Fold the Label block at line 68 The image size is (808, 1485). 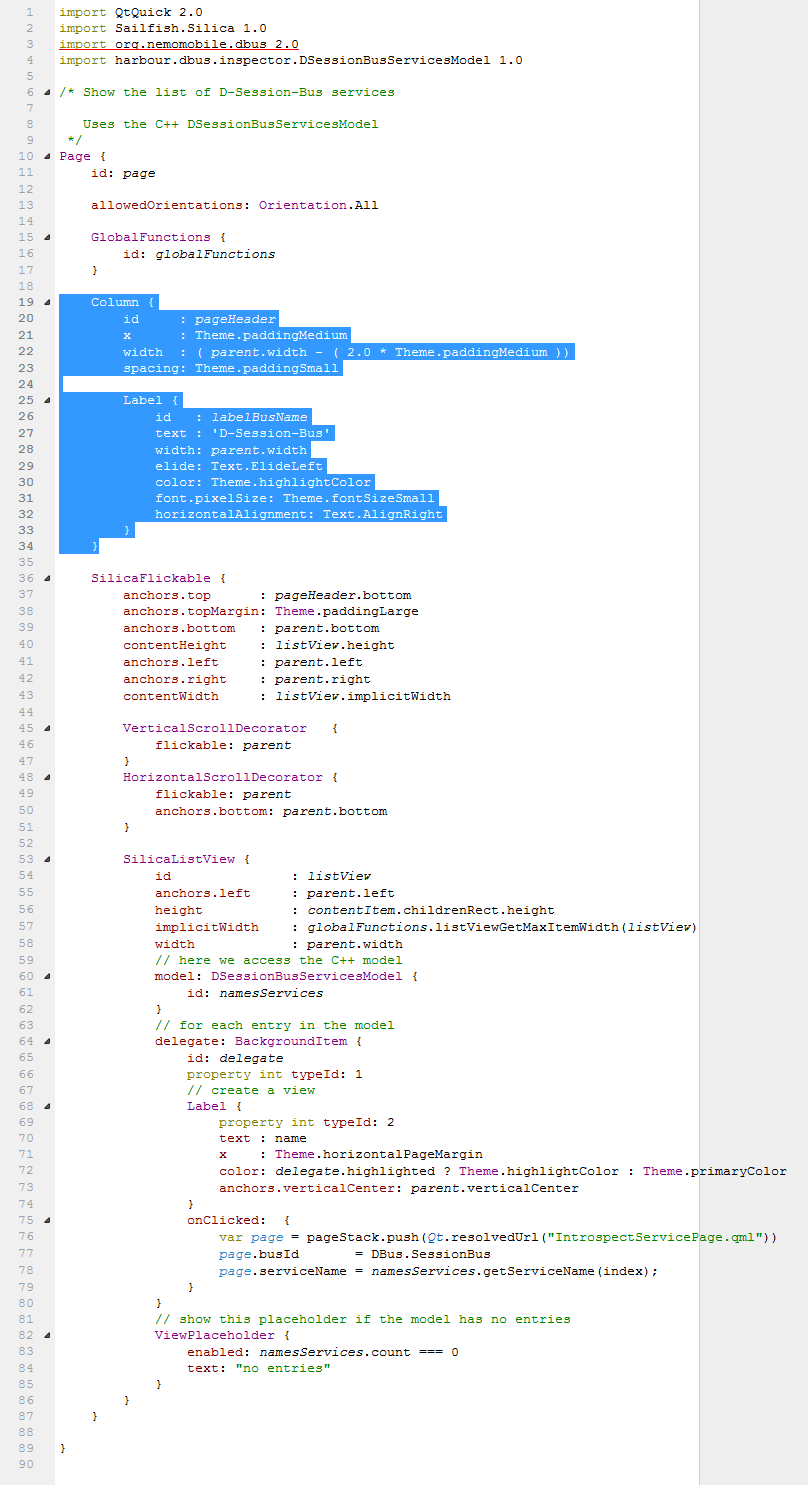(x=47, y=1106)
